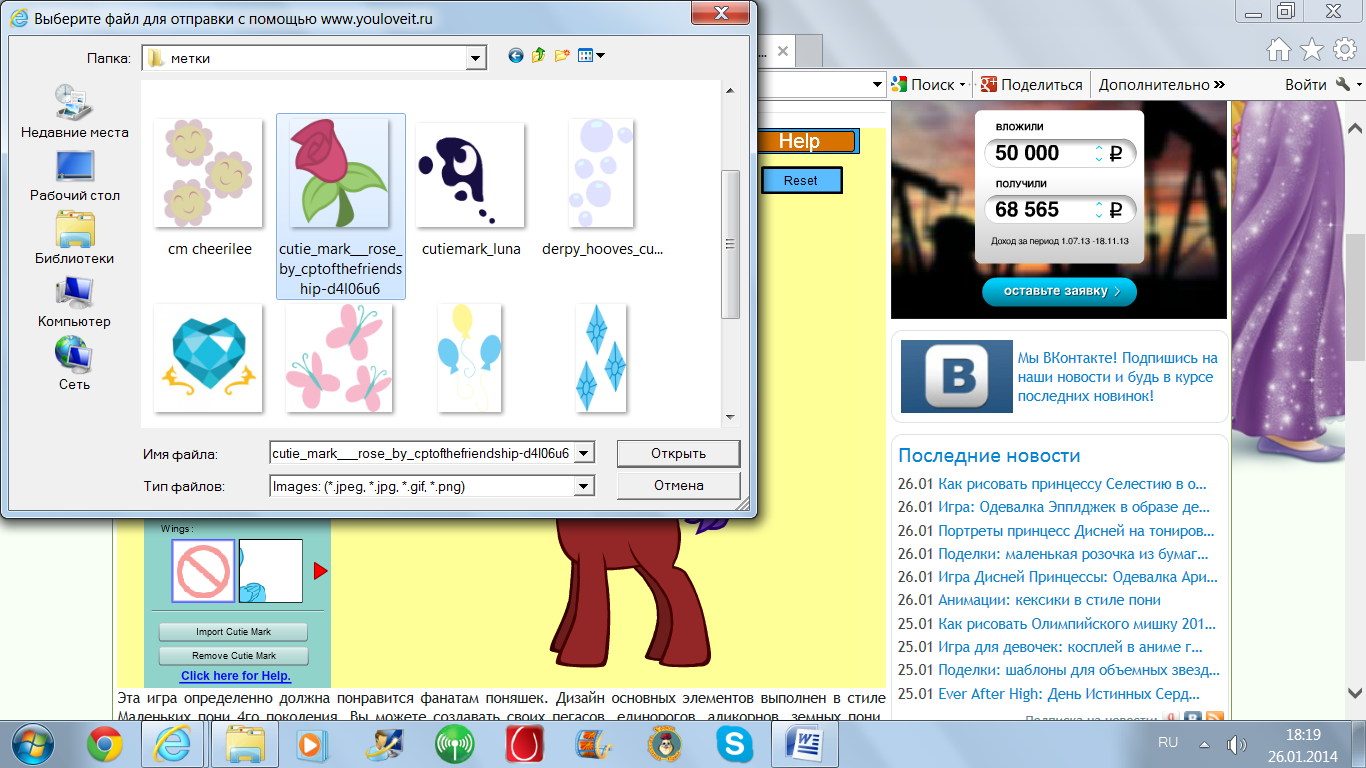The height and width of the screenshot is (768, 1366).
Task: Open Libraries (Библиотеки) in dialog sidebar
Action: click(75, 238)
